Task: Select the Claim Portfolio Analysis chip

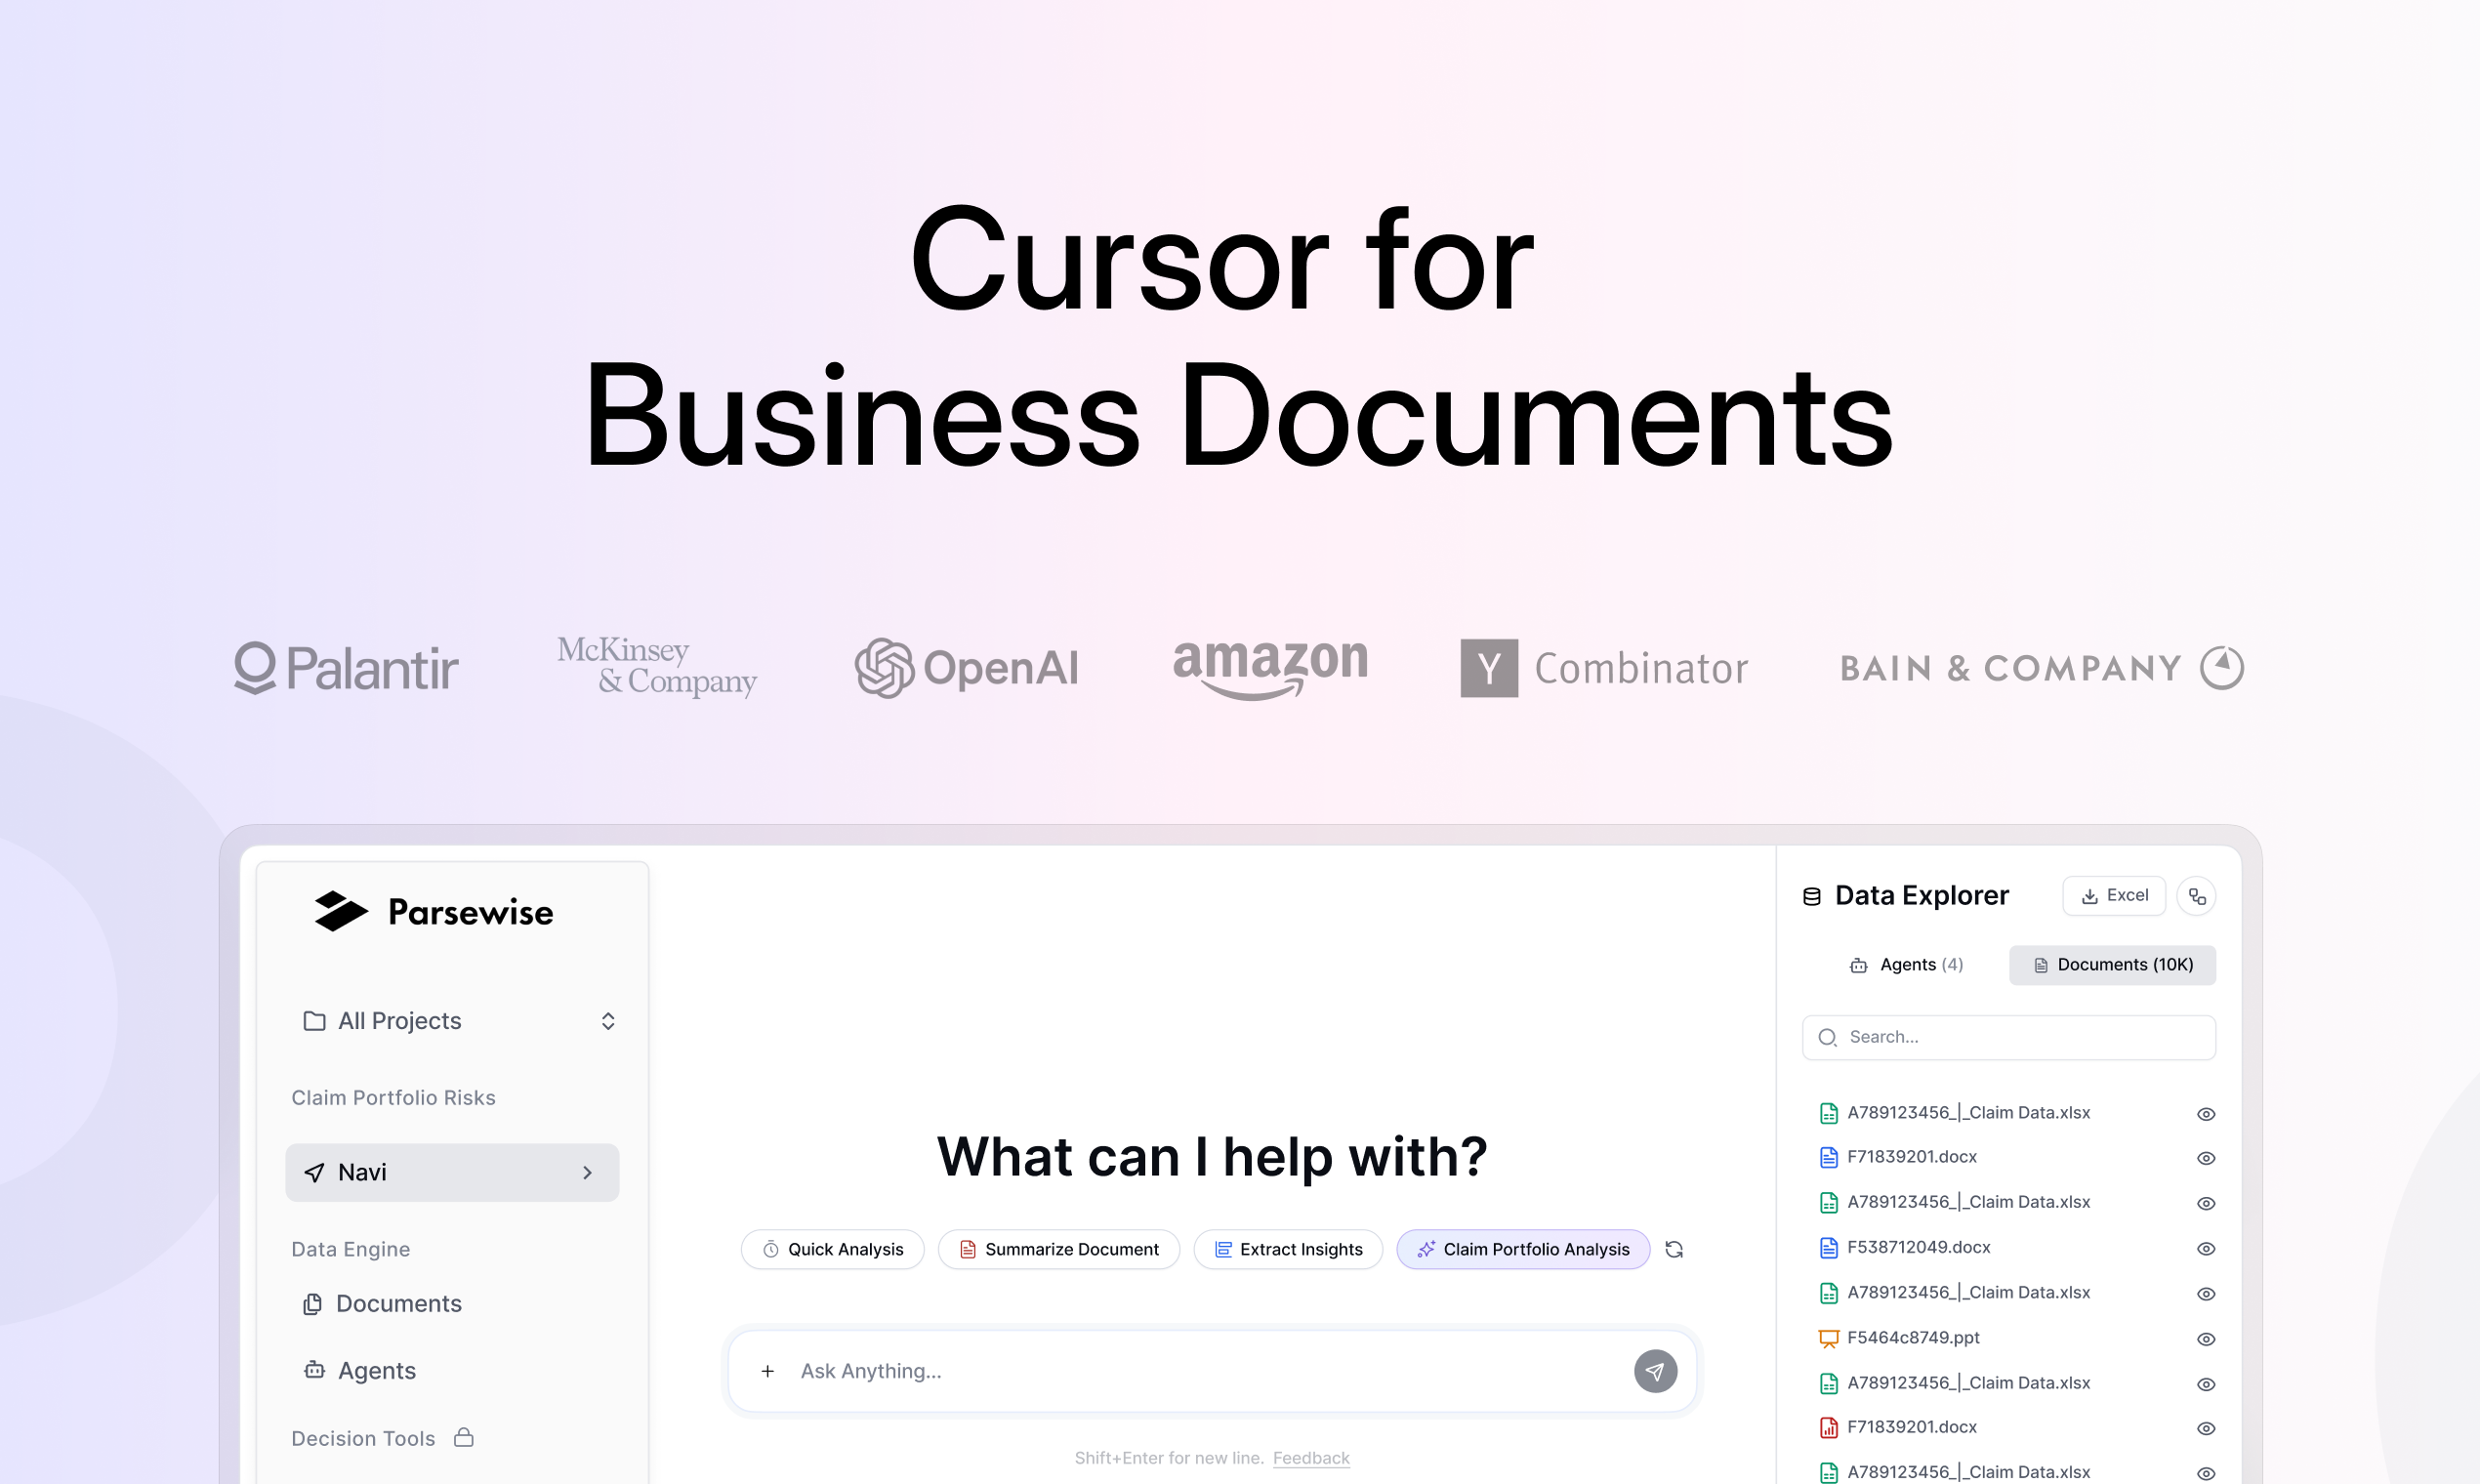Action: (1522, 1249)
